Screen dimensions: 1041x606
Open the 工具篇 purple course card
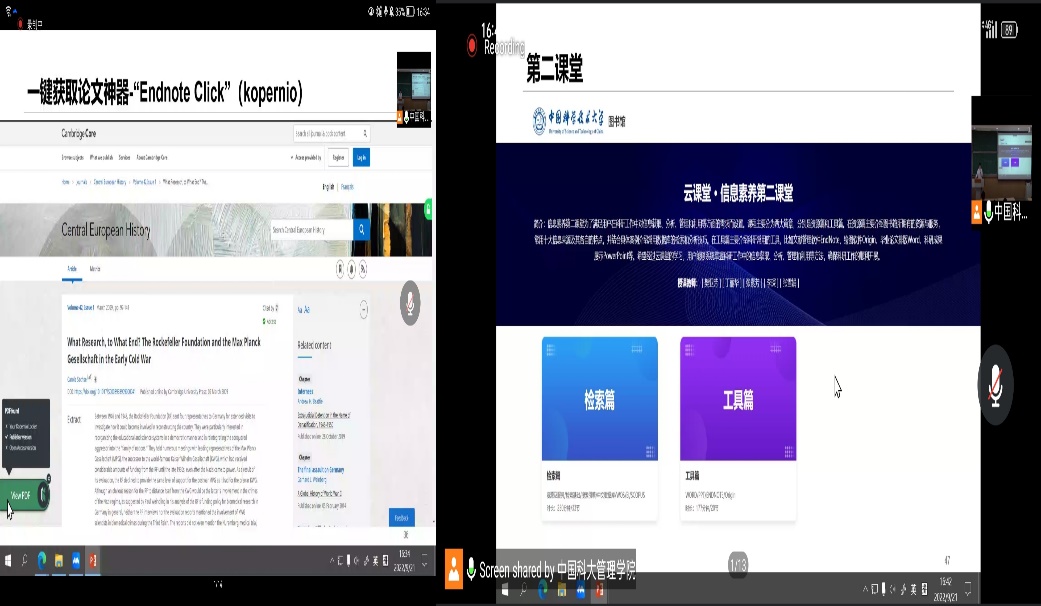(x=738, y=399)
